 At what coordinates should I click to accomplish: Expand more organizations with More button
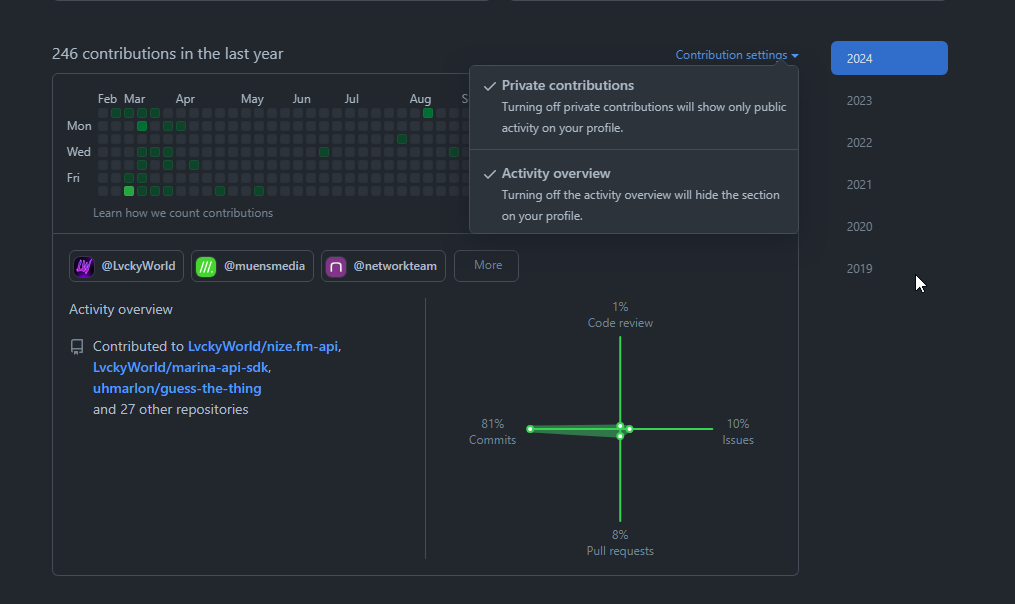(487, 266)
